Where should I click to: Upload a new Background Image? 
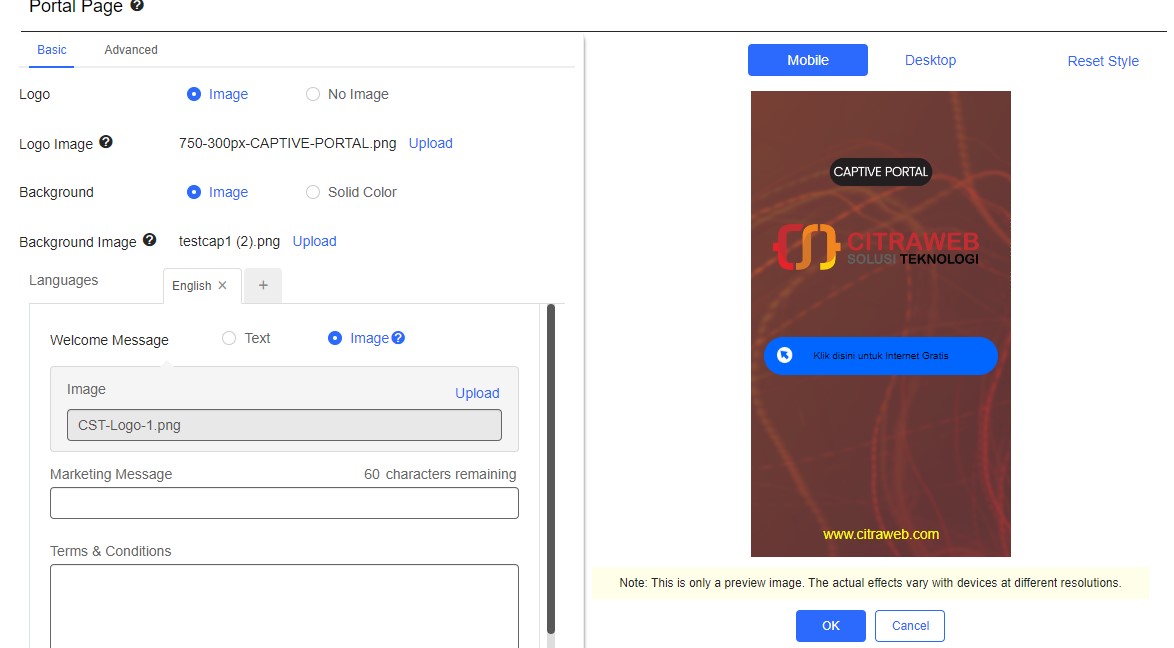click(314, 241)
